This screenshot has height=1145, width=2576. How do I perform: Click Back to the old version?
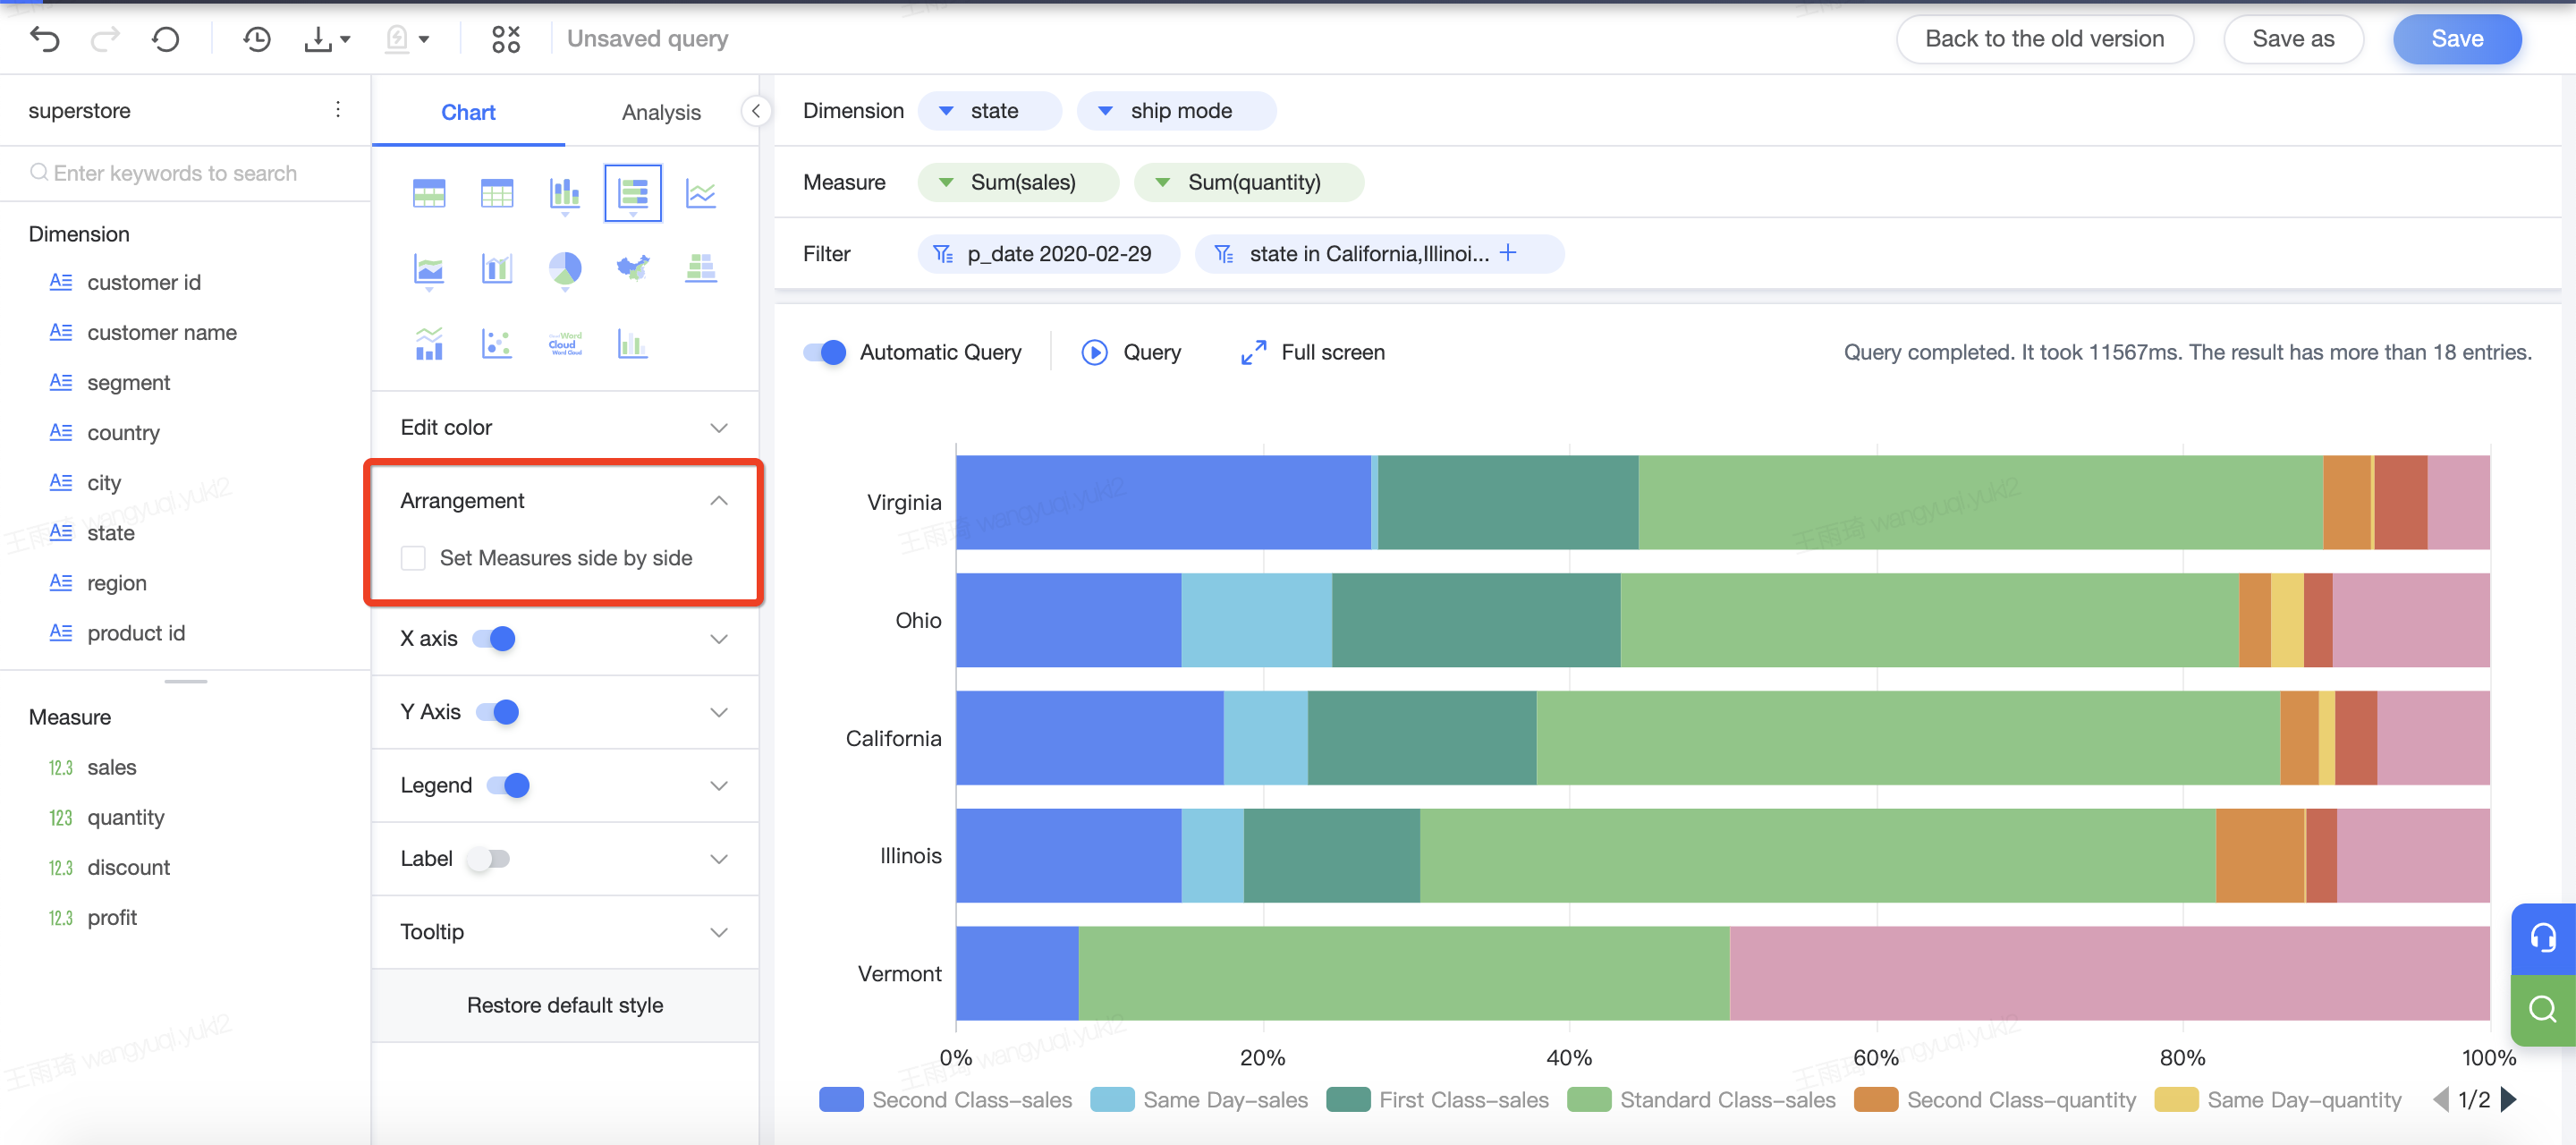click(2044, 39)
